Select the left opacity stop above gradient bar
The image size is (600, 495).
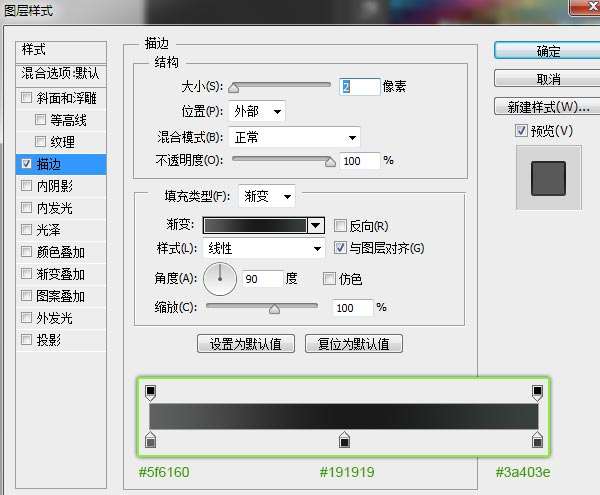pyautogui.click(x=151, y=393)
